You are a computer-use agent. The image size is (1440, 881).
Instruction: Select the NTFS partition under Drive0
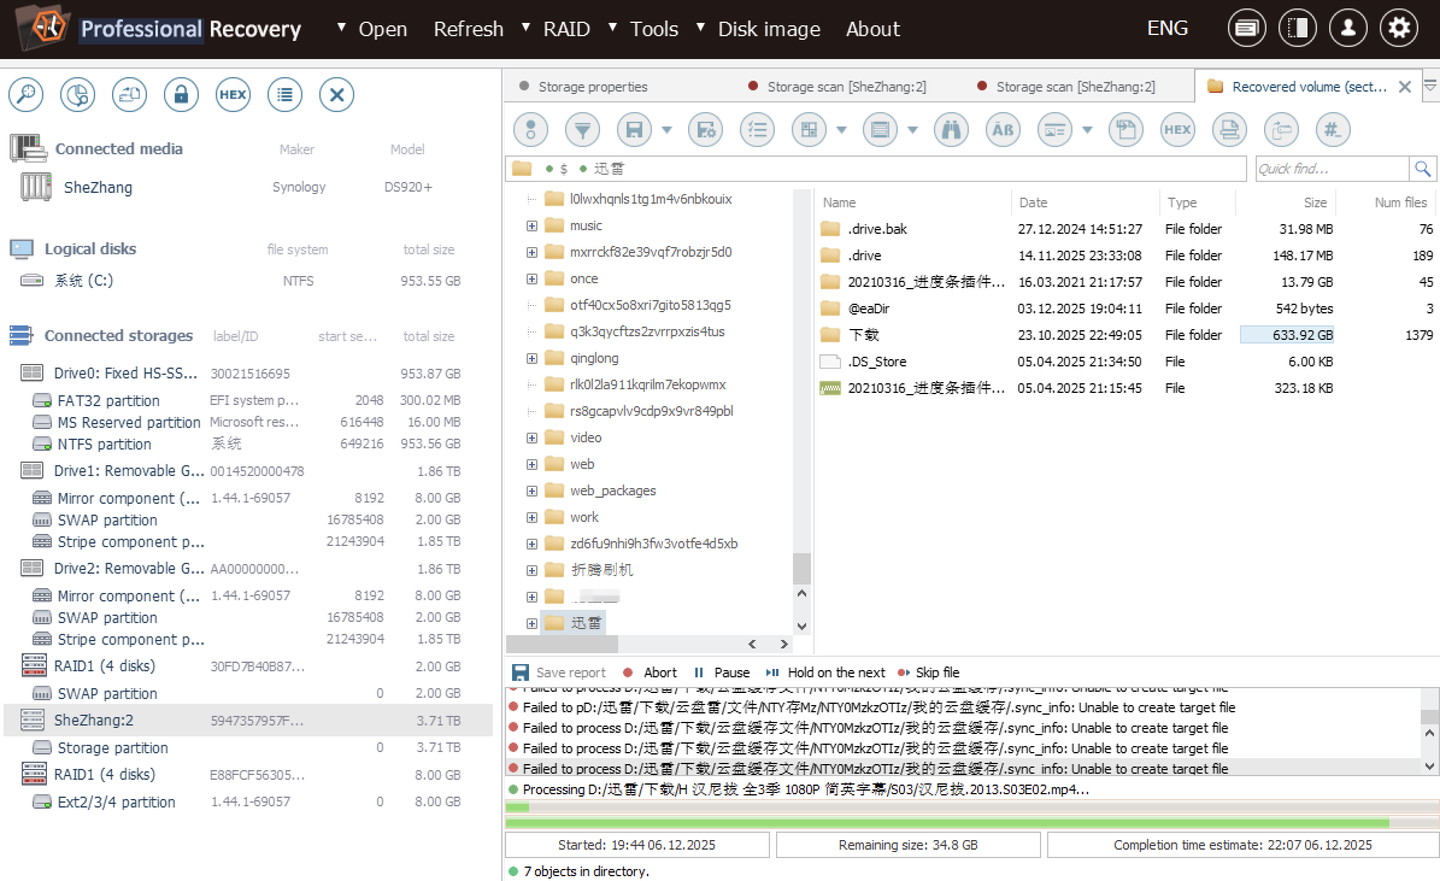(x=248, y=444)
